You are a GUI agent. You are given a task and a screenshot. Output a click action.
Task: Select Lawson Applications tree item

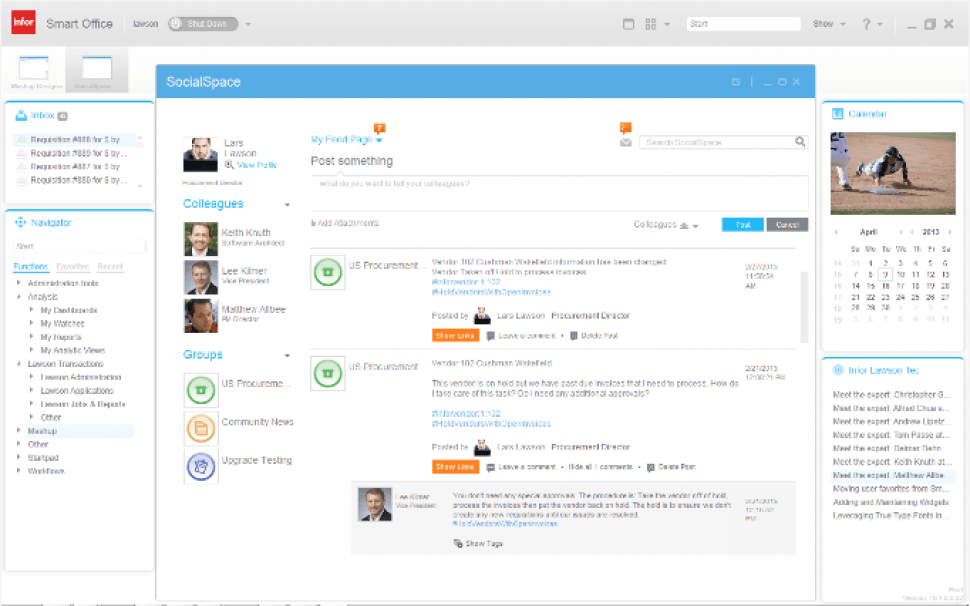point(77,390)
